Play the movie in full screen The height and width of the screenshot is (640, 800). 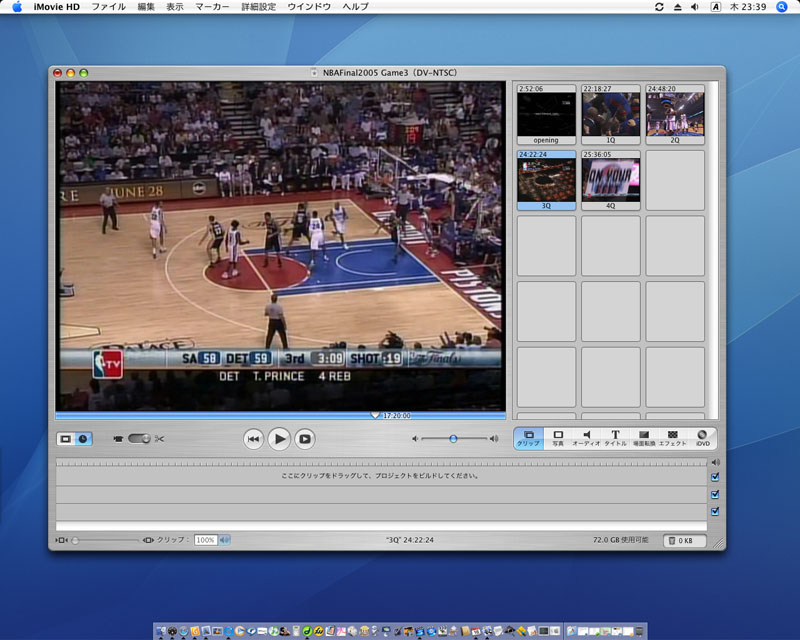point(305,438)
